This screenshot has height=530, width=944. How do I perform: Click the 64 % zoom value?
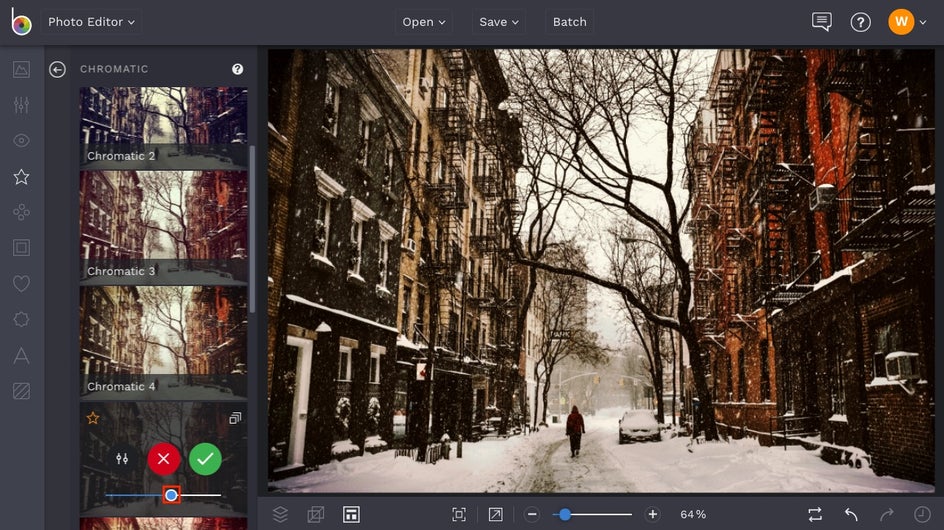[x=693, y=514]
